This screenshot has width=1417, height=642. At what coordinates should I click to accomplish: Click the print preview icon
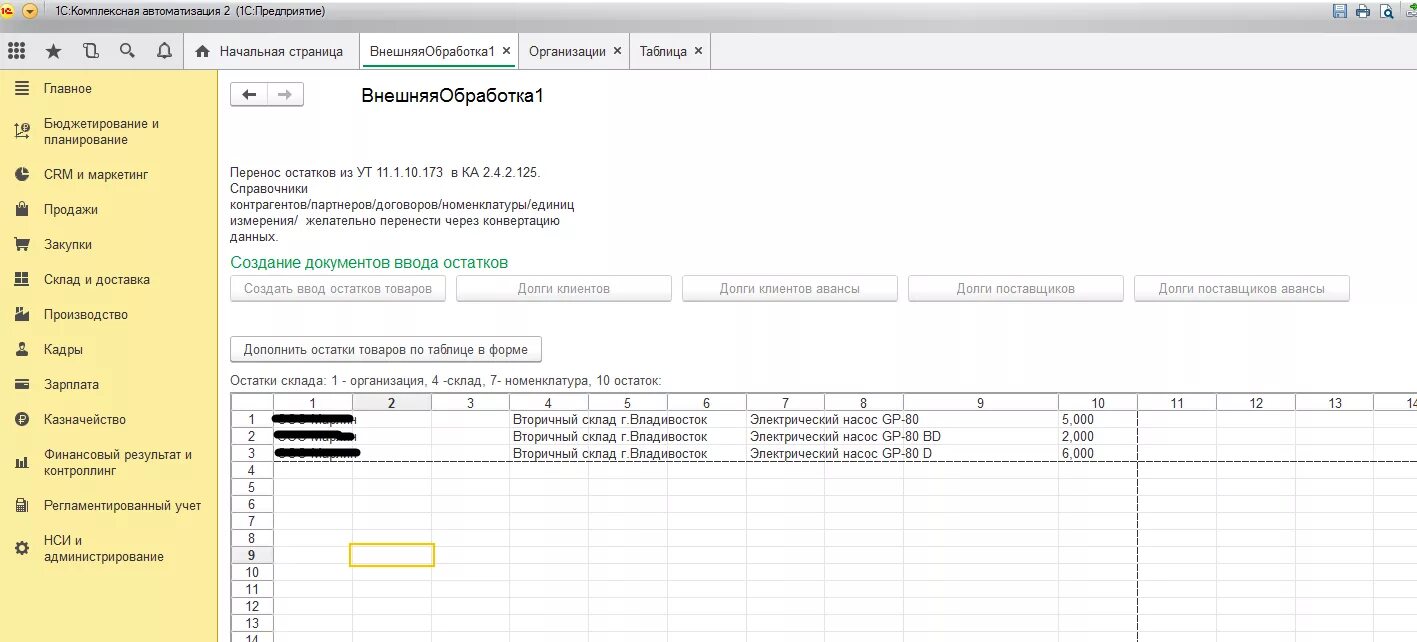tap(1387, 11)
